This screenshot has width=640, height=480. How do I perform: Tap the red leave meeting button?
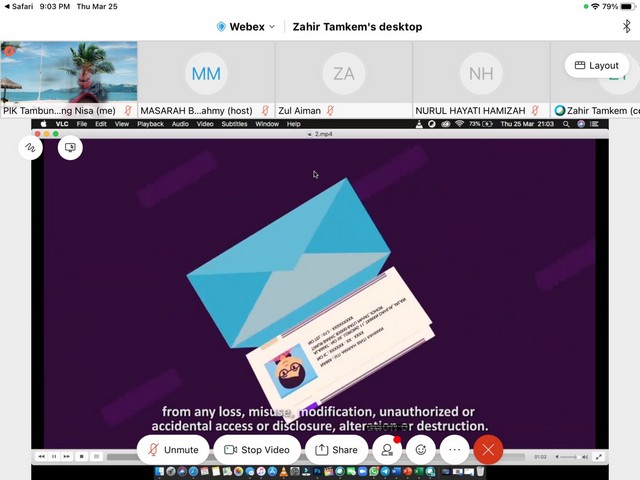pos(488,450)
